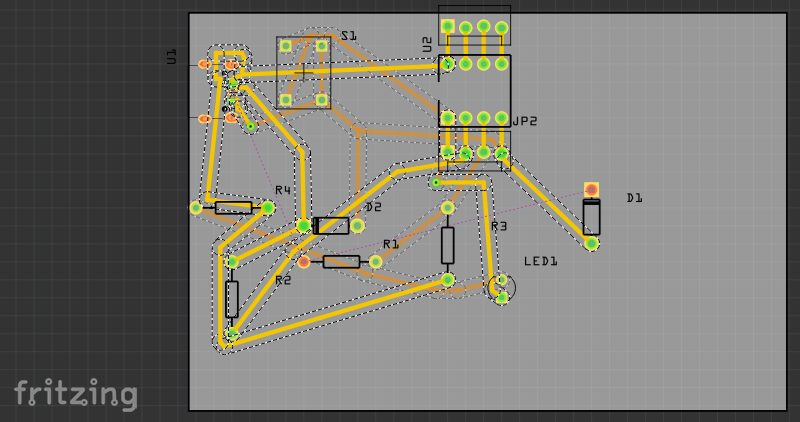Click the R4 resistor body

pyautogui.click(x=233, y=208)
